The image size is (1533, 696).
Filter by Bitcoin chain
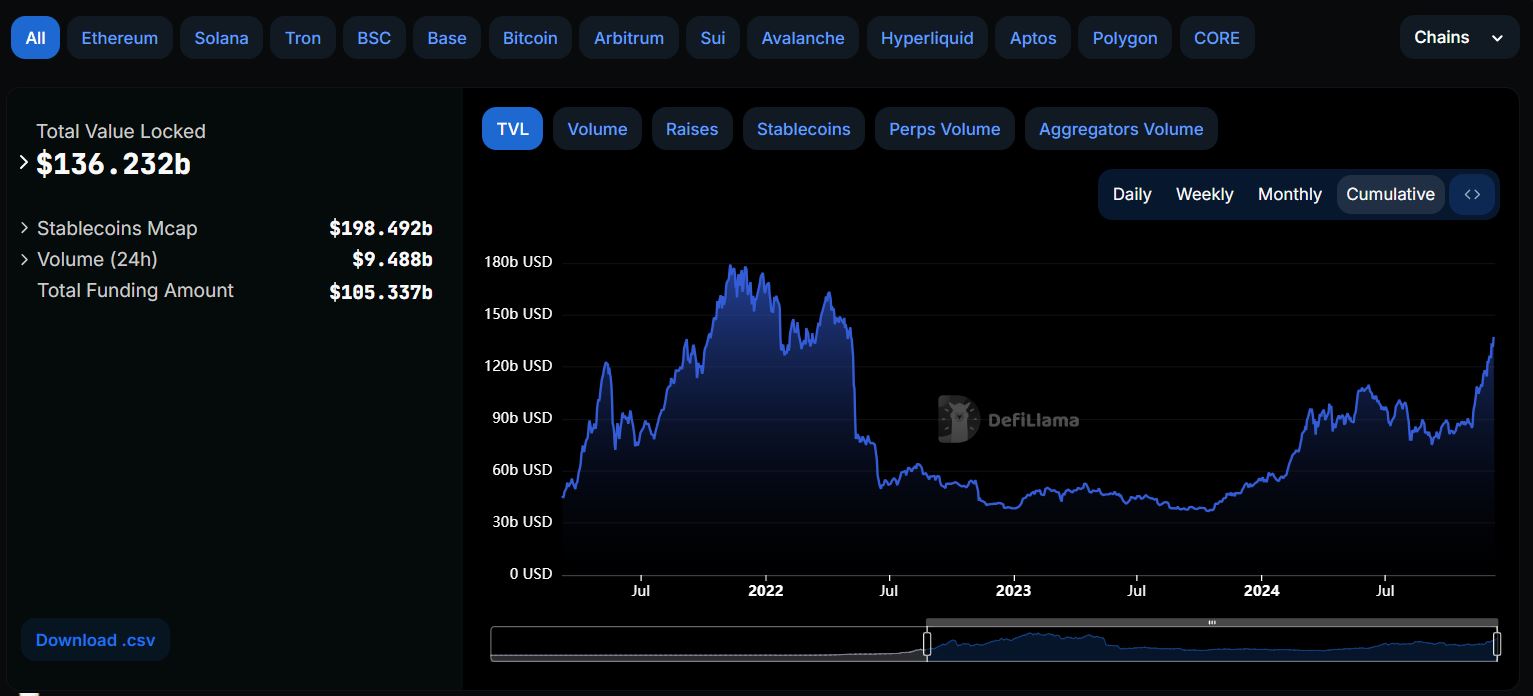tap(530, 38)
